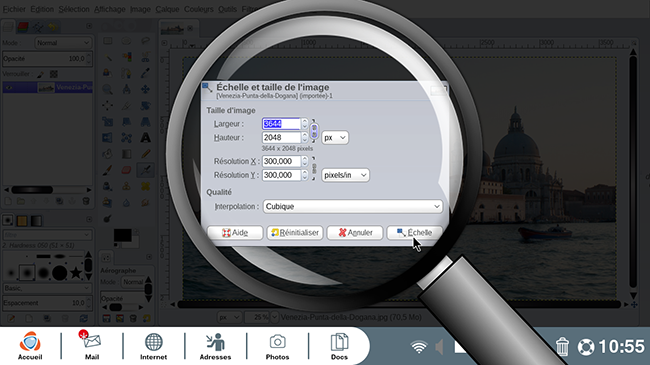Viewport: 650px width, 365px height.
Task: Pick the Zoom magnifier tool
Action: (x=107, y=89)
